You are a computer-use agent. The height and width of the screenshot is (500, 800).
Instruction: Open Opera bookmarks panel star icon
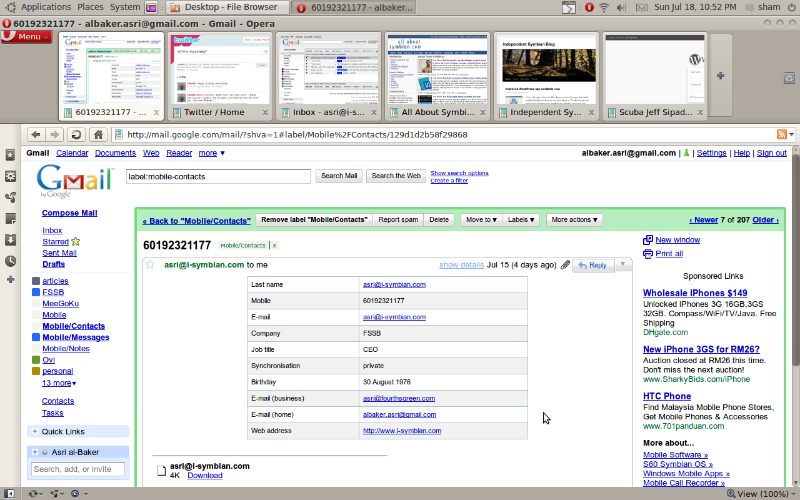[x=10, y=155]
